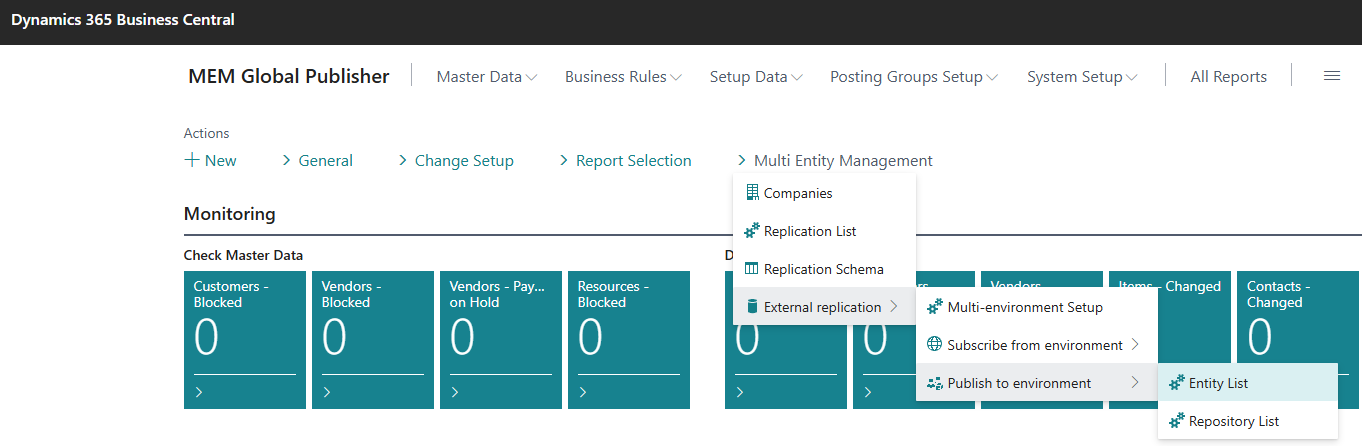The height and width of the screenshot is (446, 1362).
Task: Expand the Subscribe from environment submenu arrow
Action: (1135, 345)
